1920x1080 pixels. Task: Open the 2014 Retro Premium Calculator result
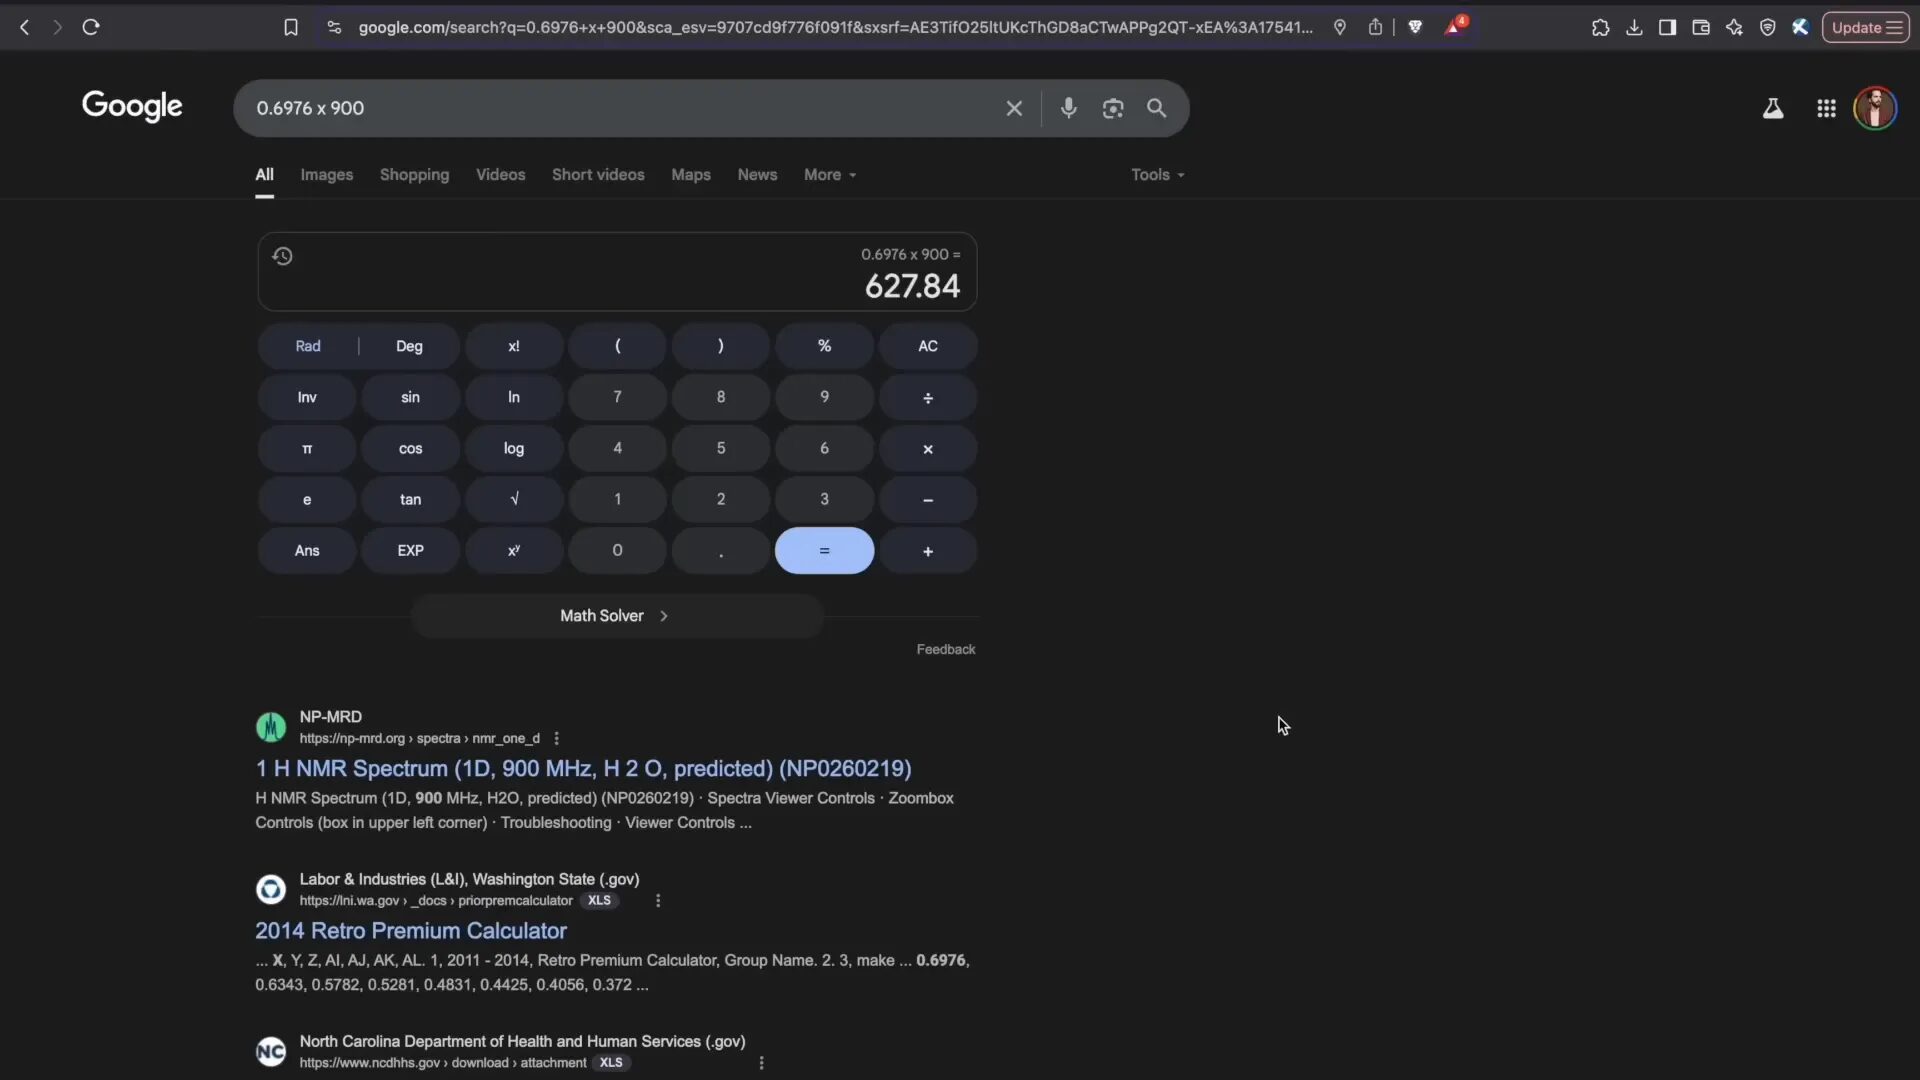coord(410,930)
